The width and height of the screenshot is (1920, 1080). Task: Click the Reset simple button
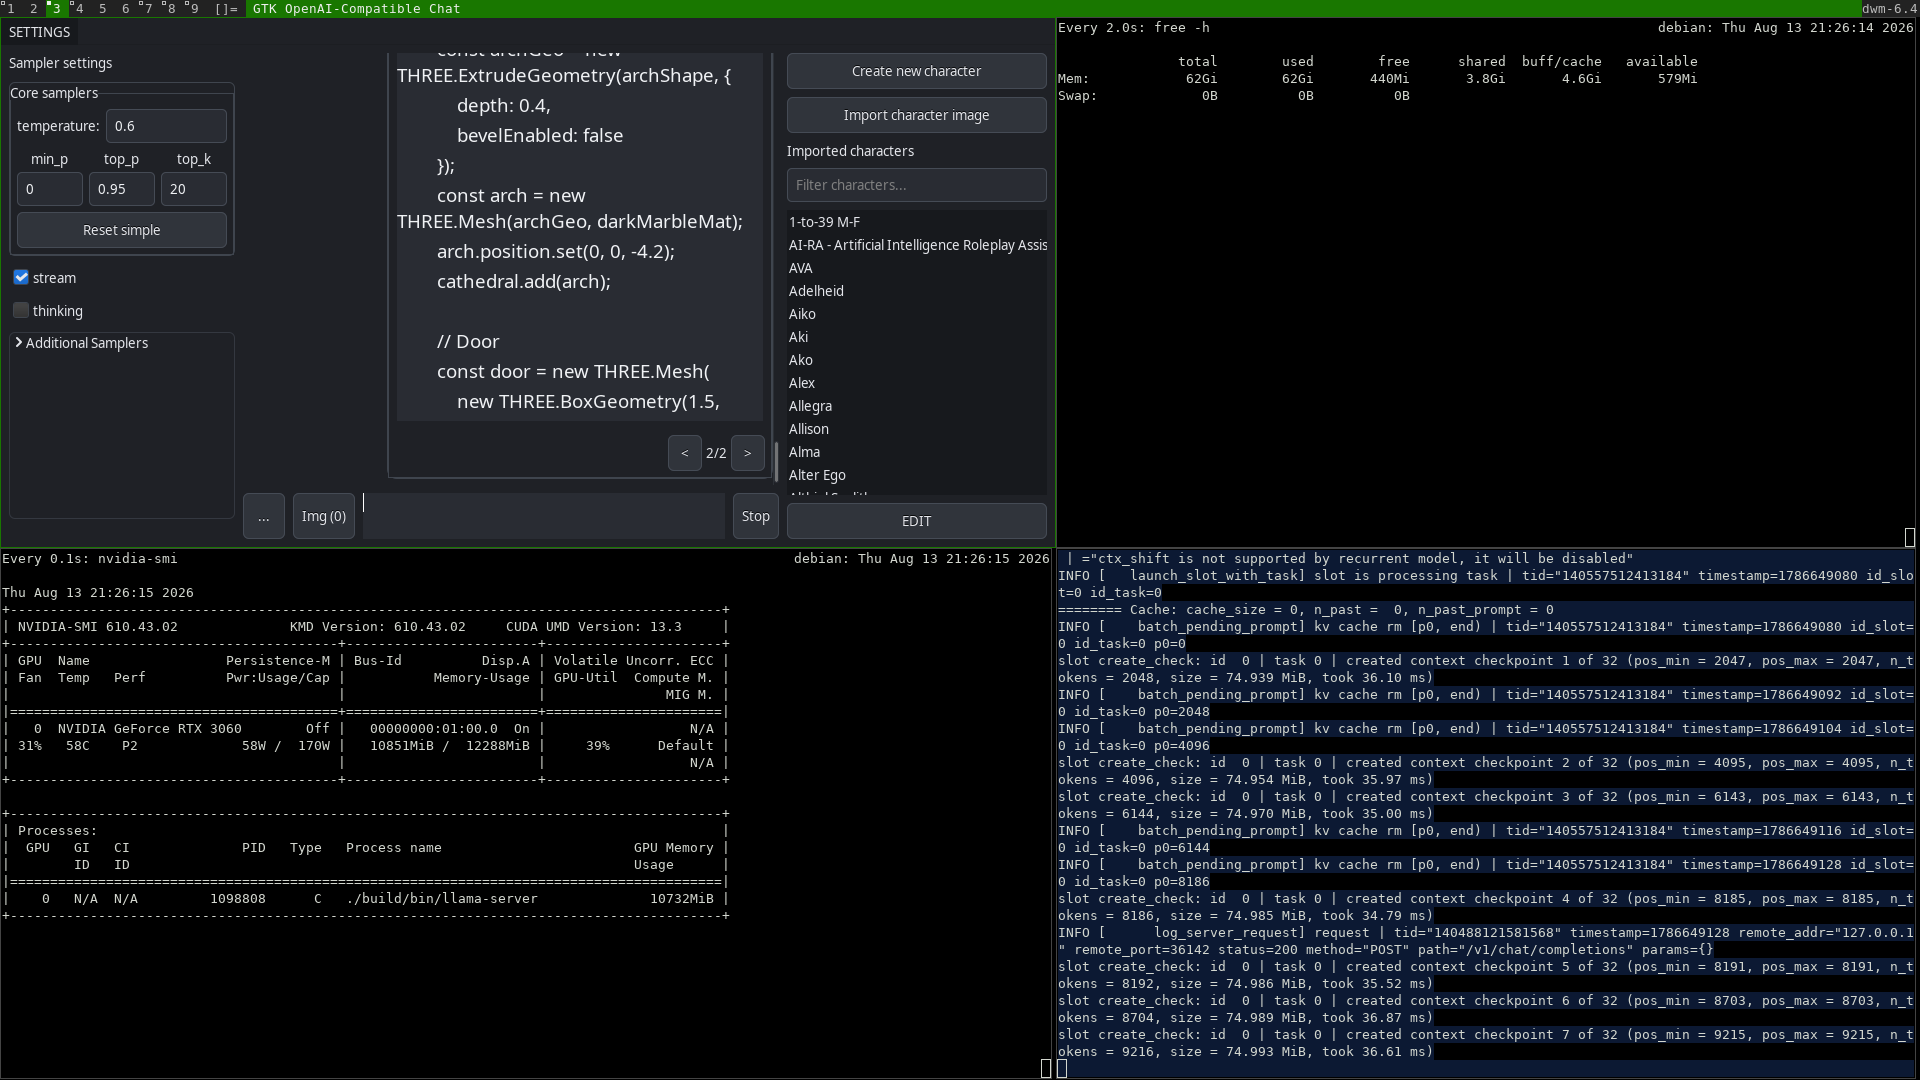[122, 230]
